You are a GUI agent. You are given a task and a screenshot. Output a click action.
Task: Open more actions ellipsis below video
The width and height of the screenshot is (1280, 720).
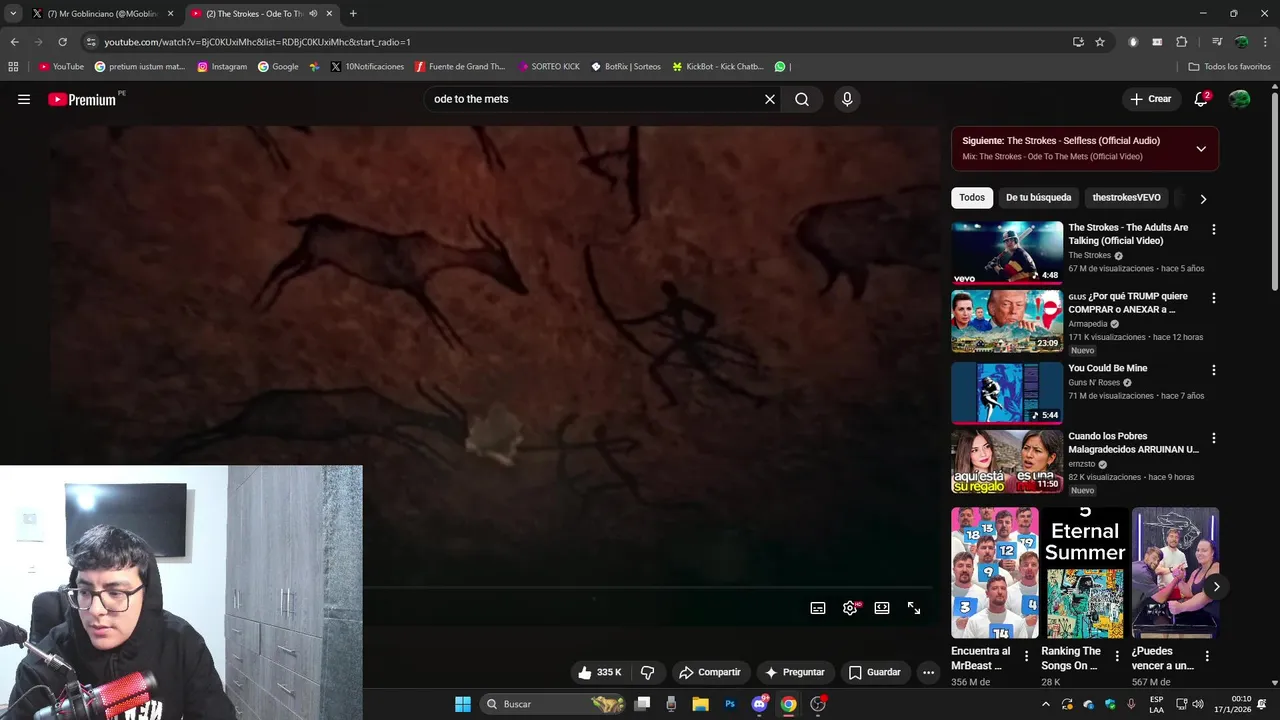[x=928, y=672]
